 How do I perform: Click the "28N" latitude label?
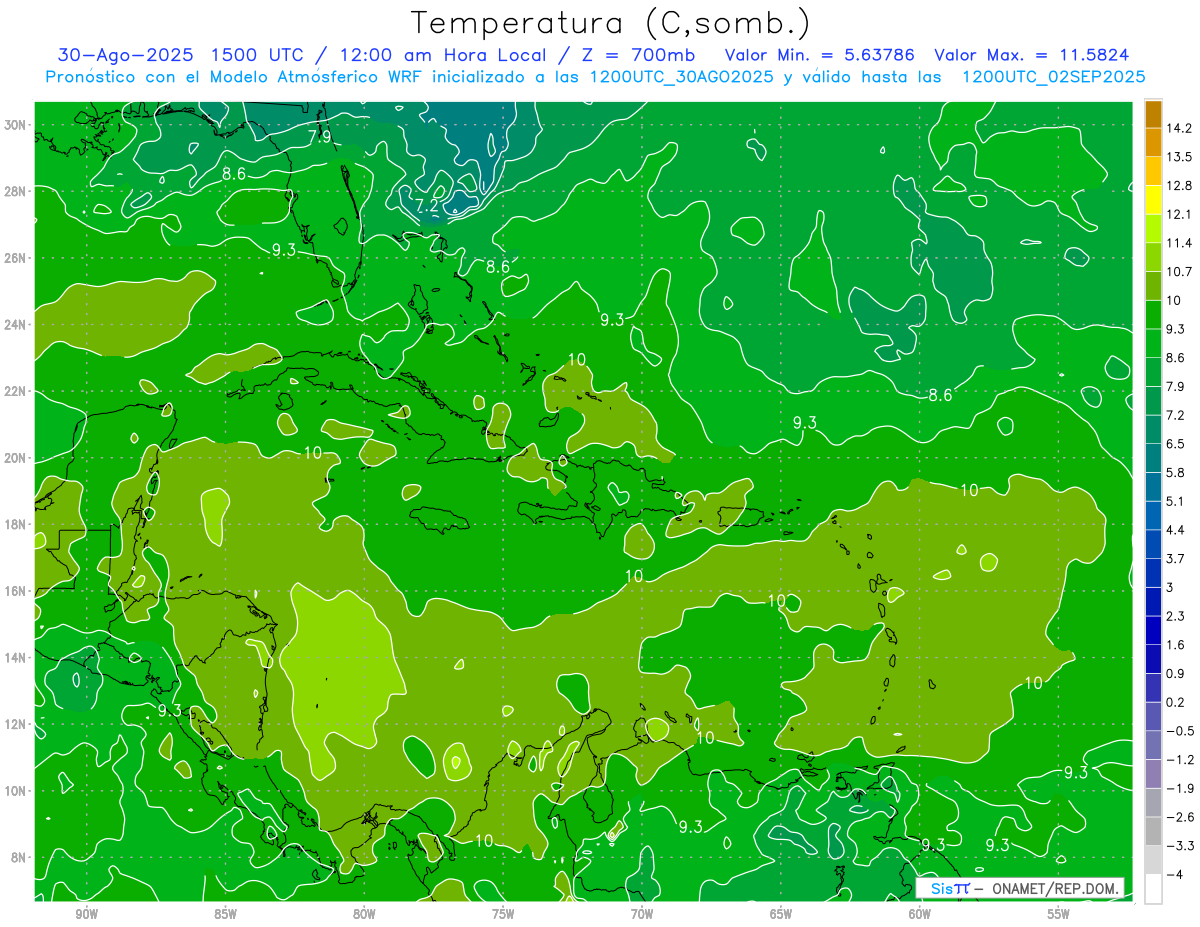(16, 191)
